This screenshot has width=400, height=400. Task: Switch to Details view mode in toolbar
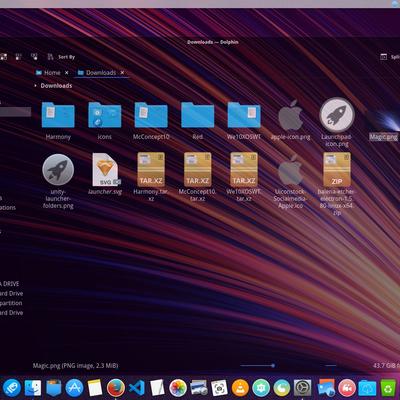(x=34, y=57)
